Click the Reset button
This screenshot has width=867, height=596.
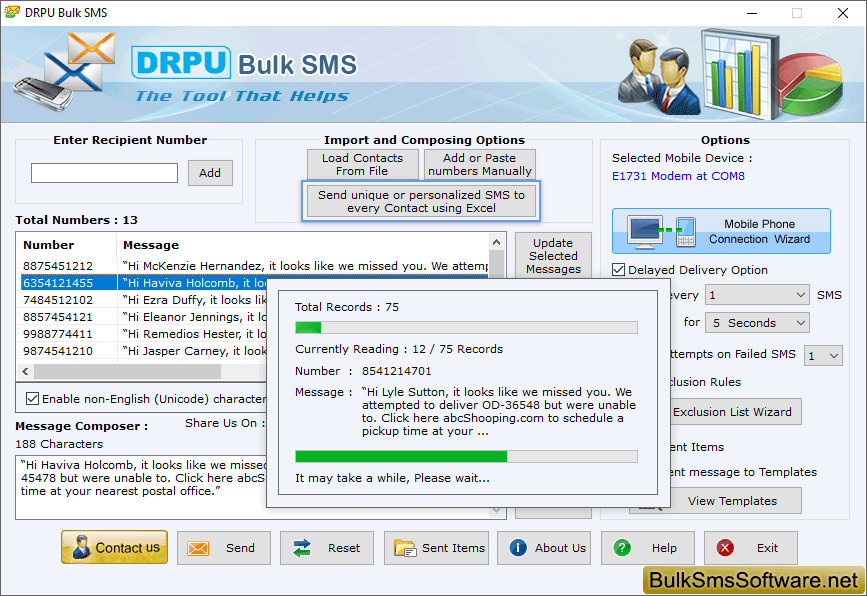click(327, 548)
